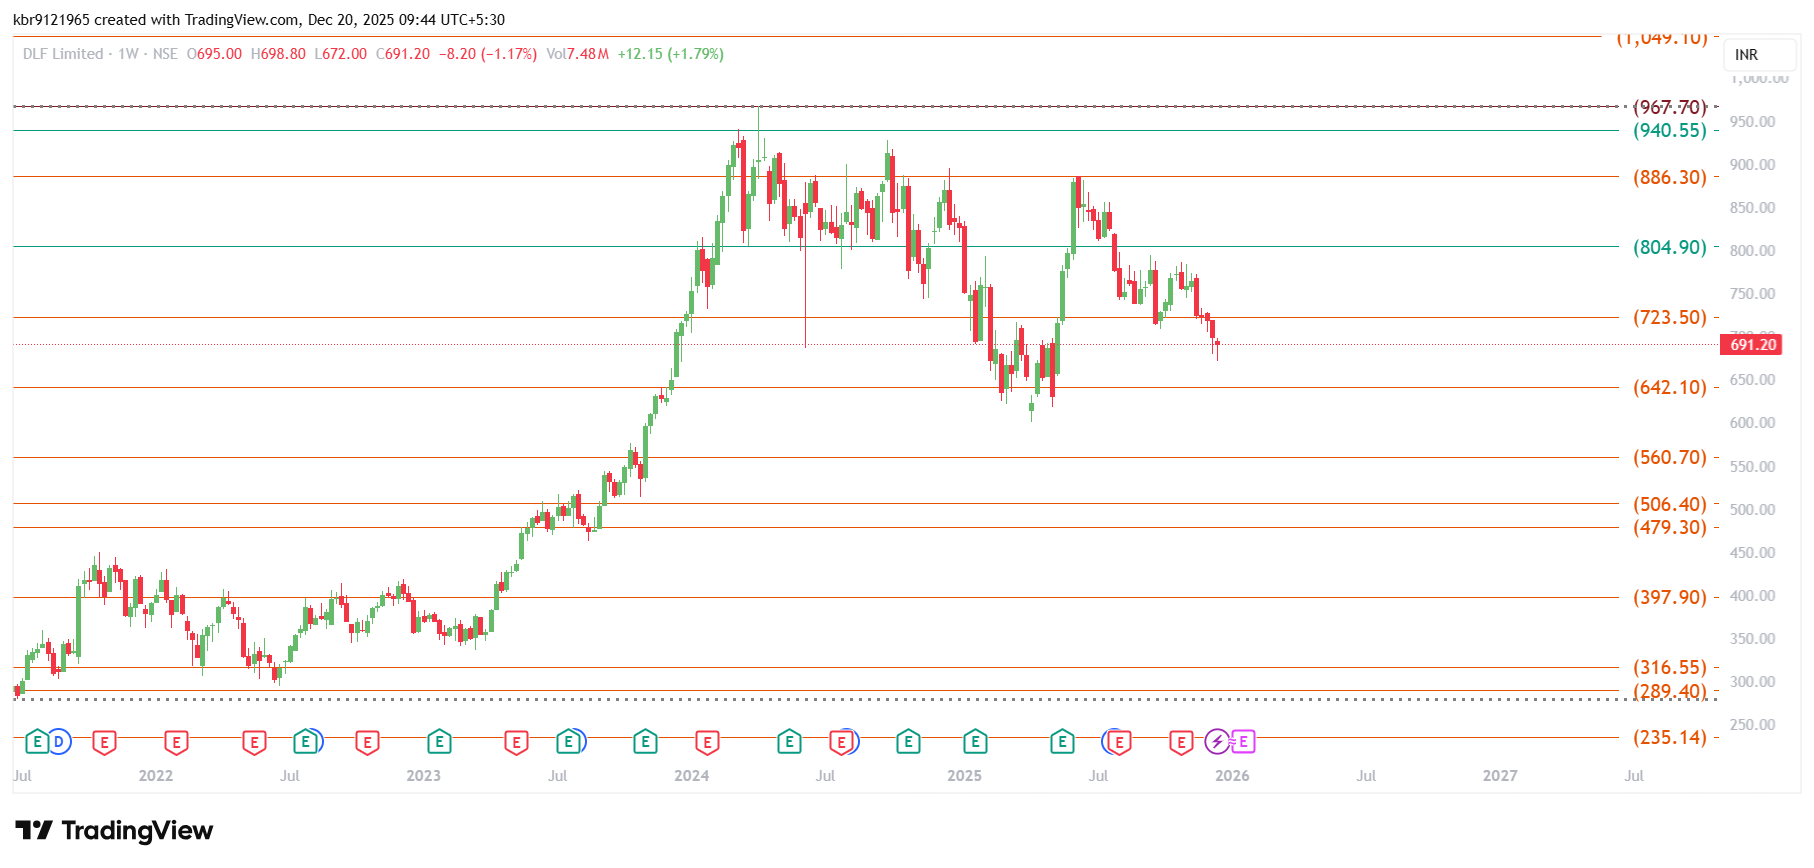Screen dimensions: 1814x868
Task: Click the 642.10 support level label
Action: tap(1670, 387)
